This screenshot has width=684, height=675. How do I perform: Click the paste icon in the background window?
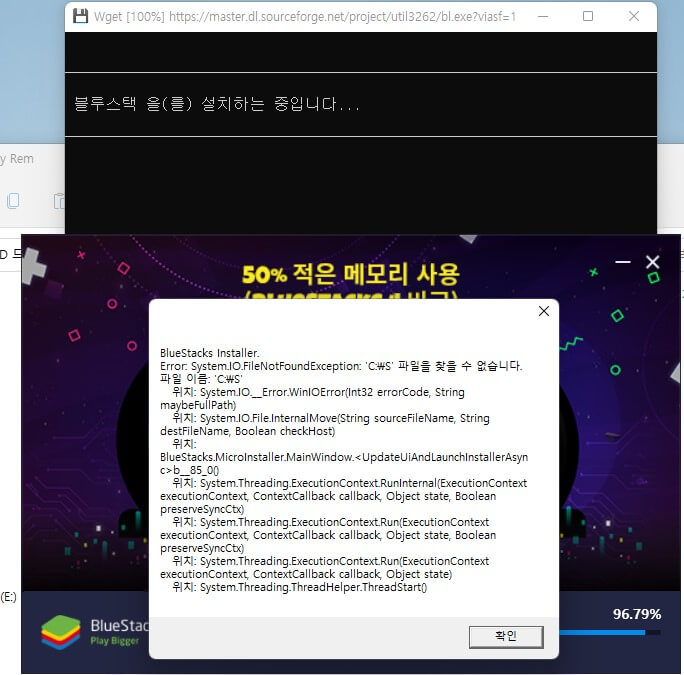coord(59,201)
